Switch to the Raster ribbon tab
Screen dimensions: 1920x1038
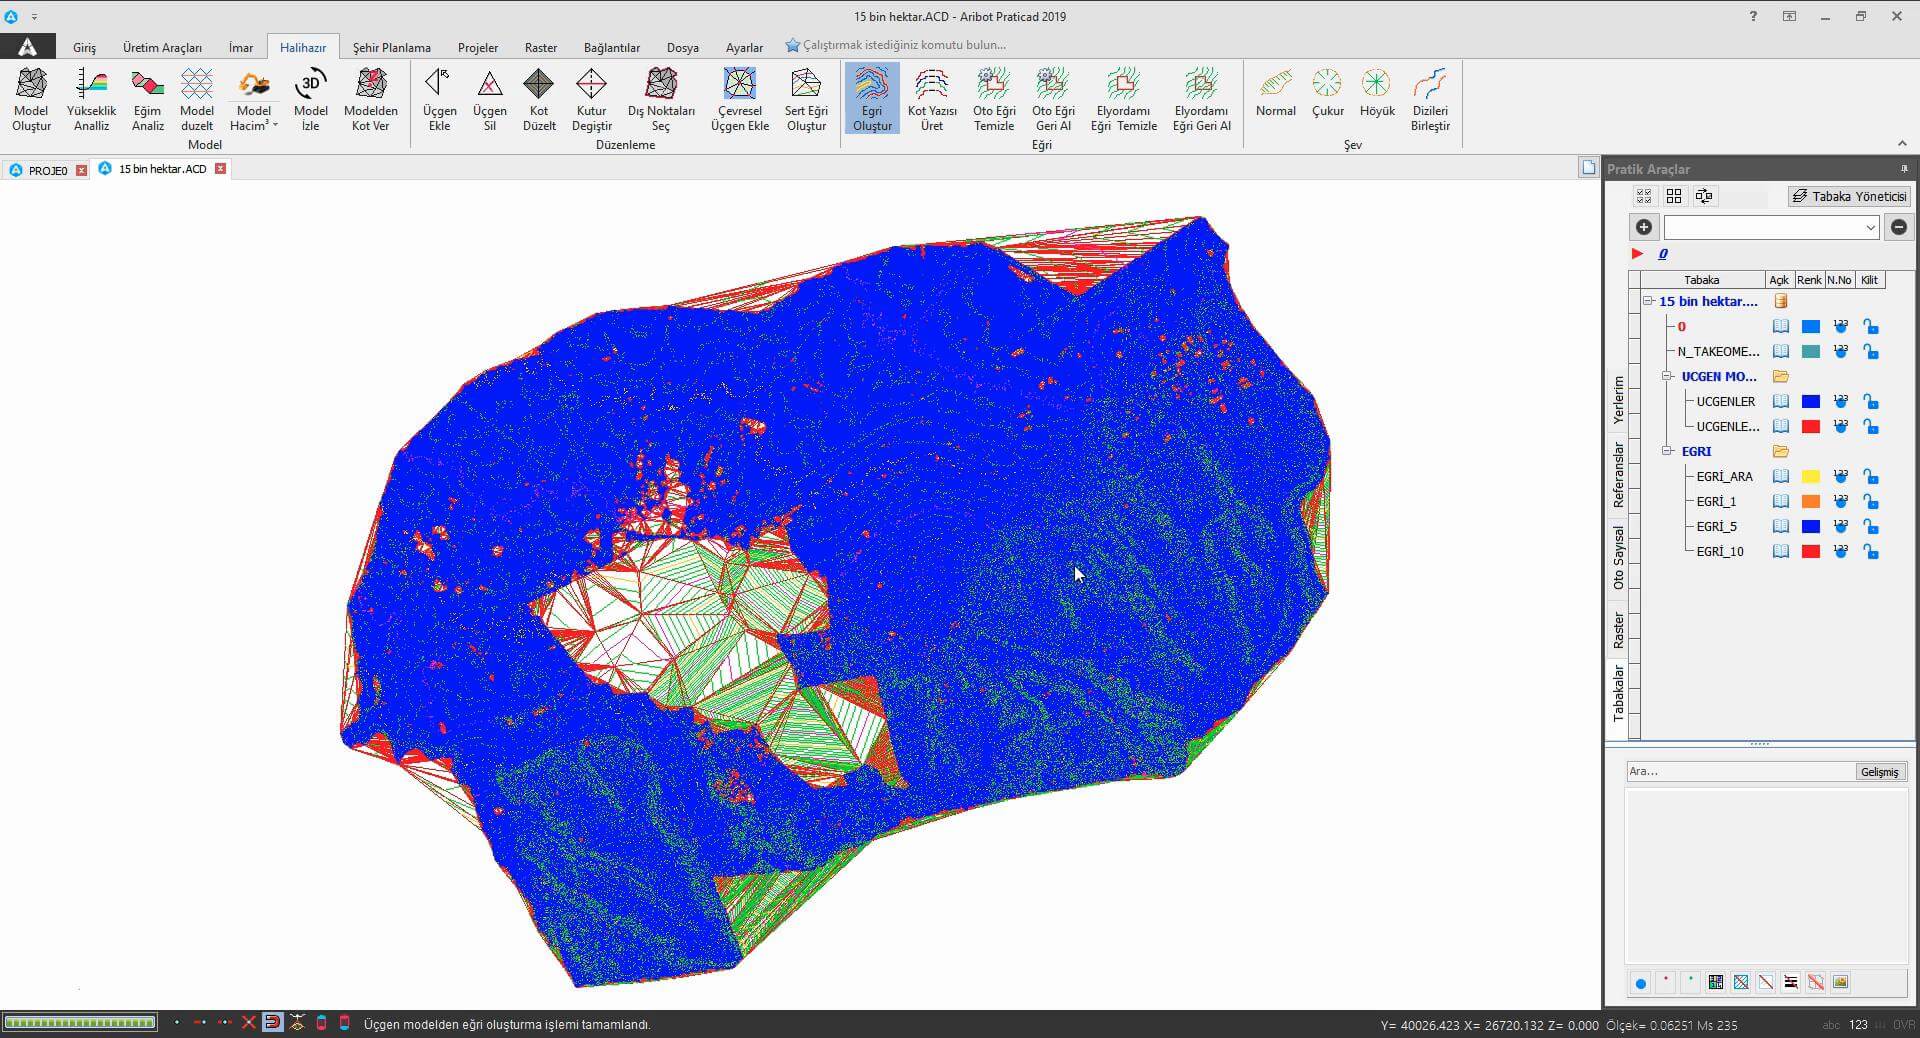[541, 47]
